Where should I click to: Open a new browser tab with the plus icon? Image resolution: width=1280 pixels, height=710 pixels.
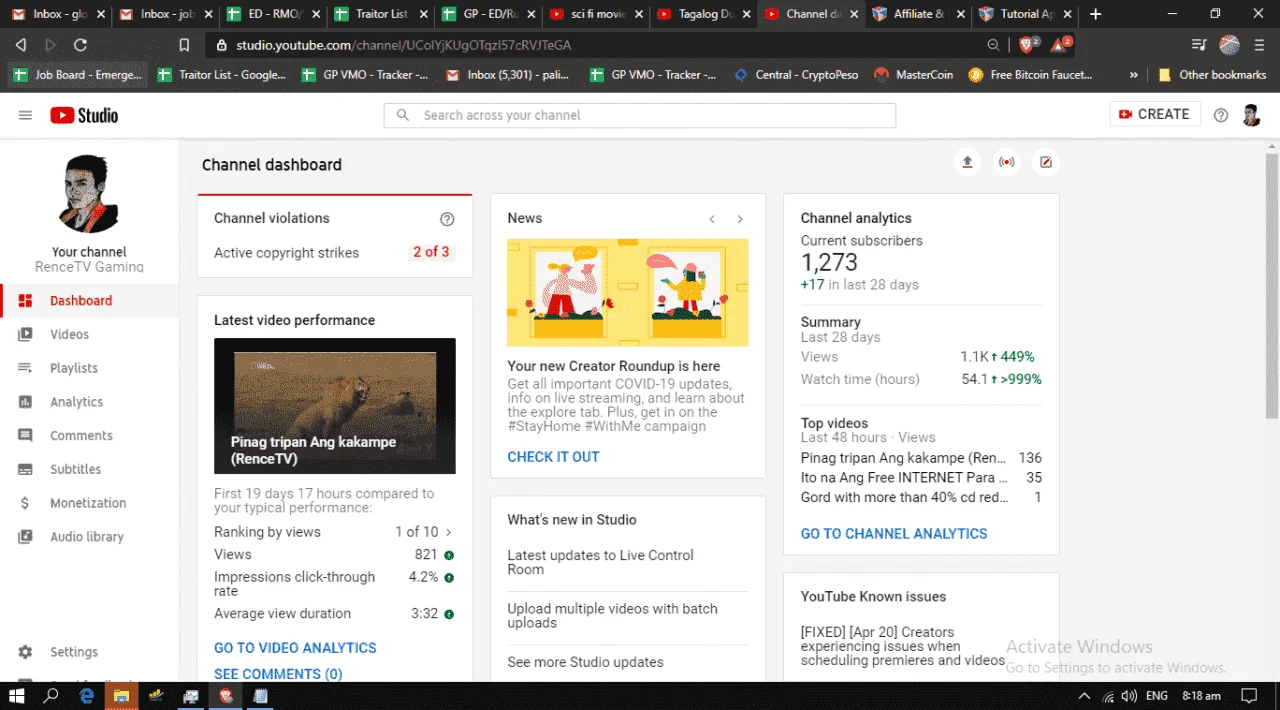coord(1096,14)
